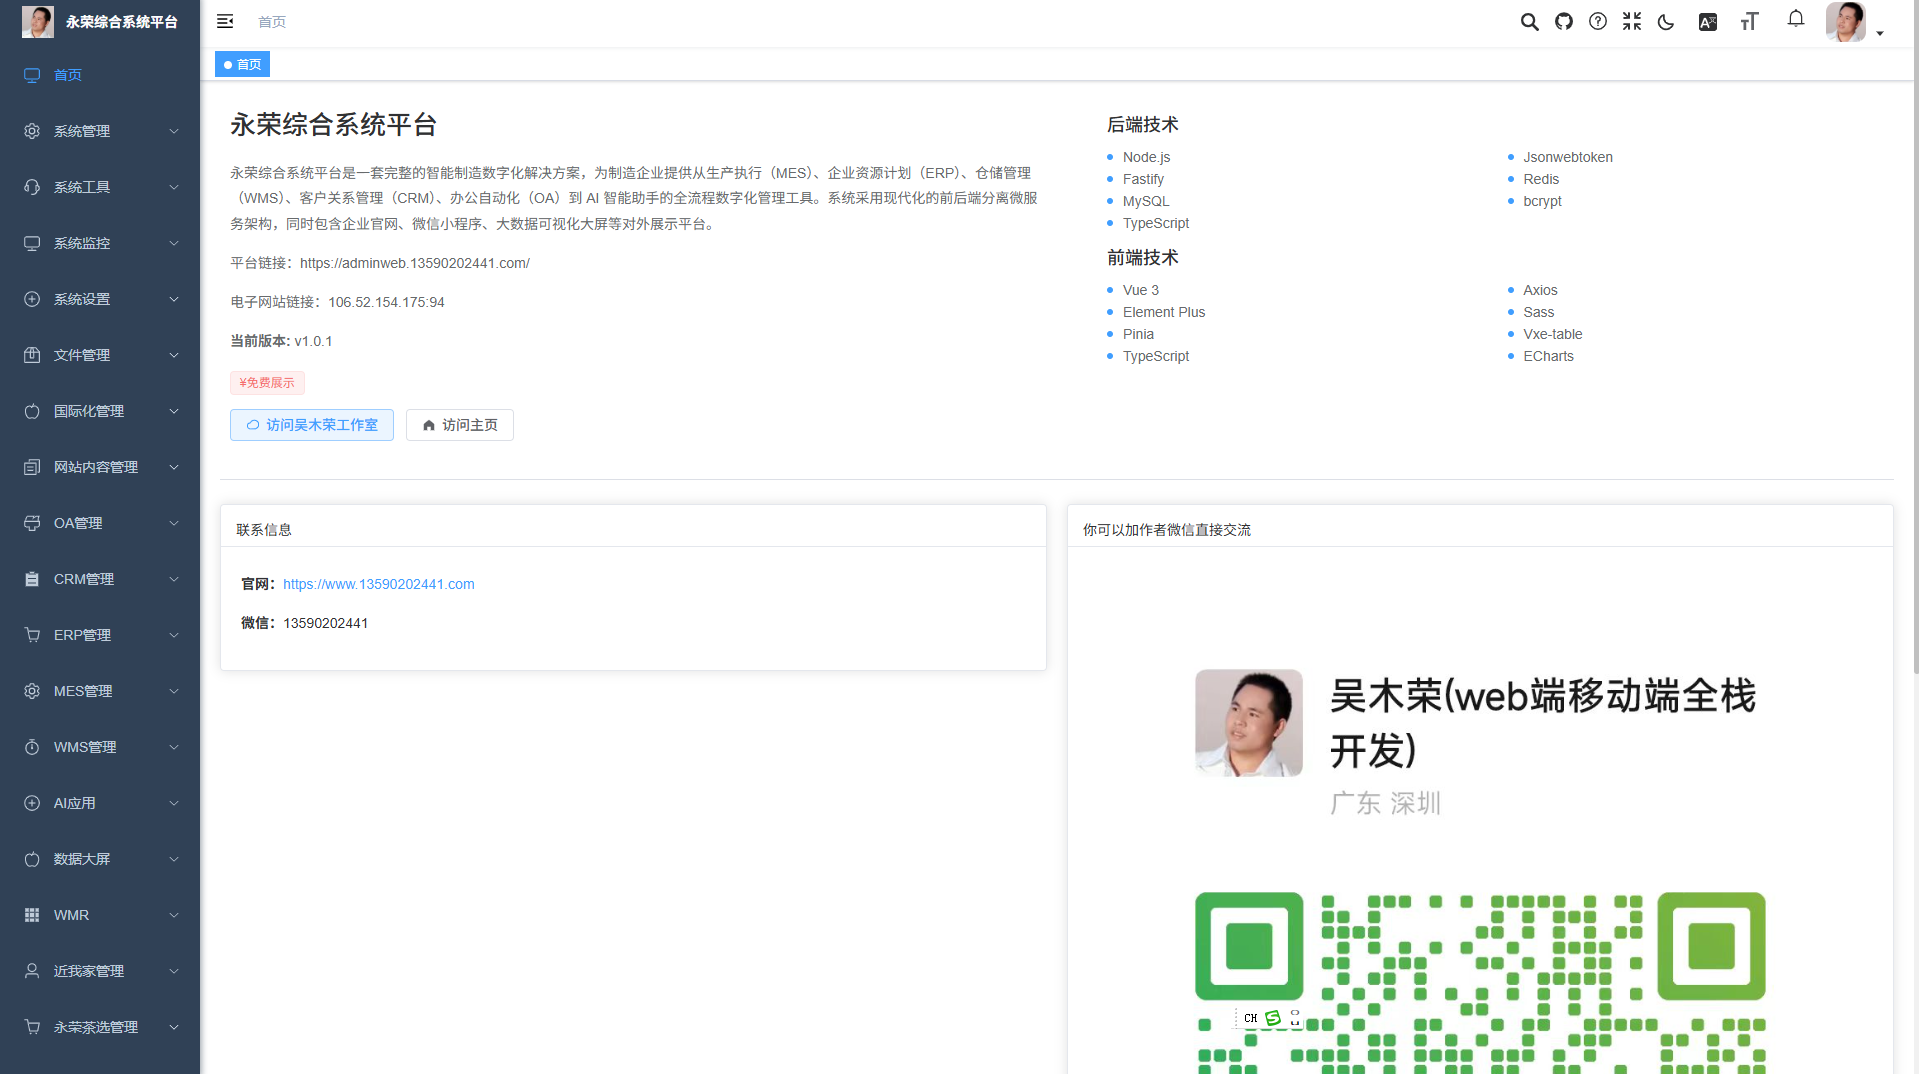Click the 首页 breadcrumb in header

(x=272, y=22)
